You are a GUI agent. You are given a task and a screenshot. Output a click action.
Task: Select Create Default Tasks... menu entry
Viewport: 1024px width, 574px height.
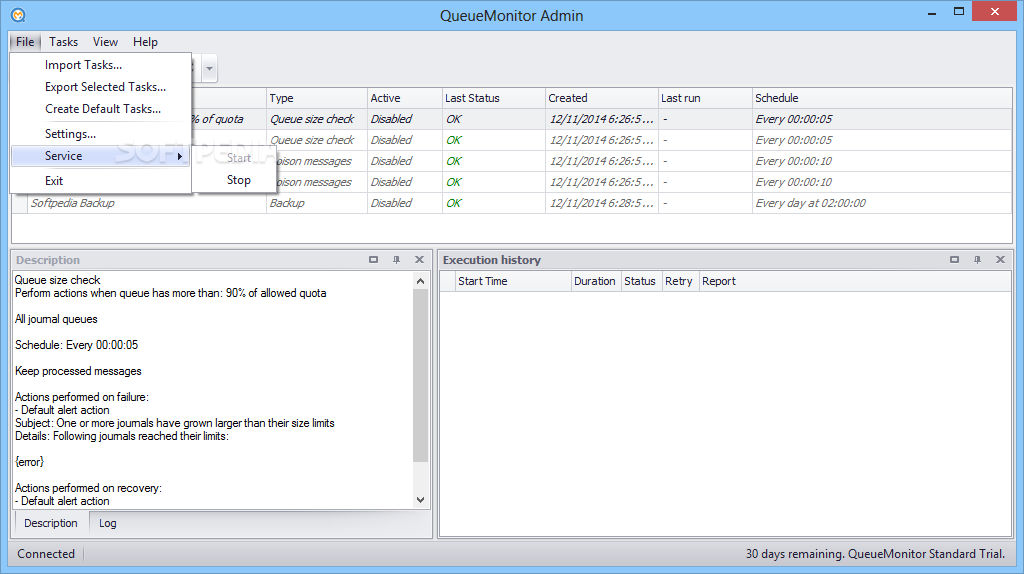tap(103, 109)
